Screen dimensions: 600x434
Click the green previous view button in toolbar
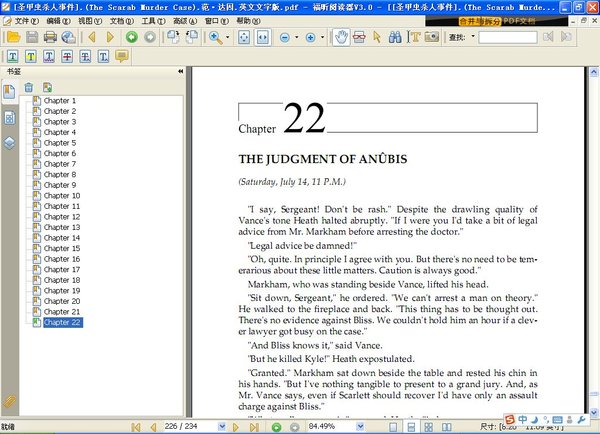132,37
